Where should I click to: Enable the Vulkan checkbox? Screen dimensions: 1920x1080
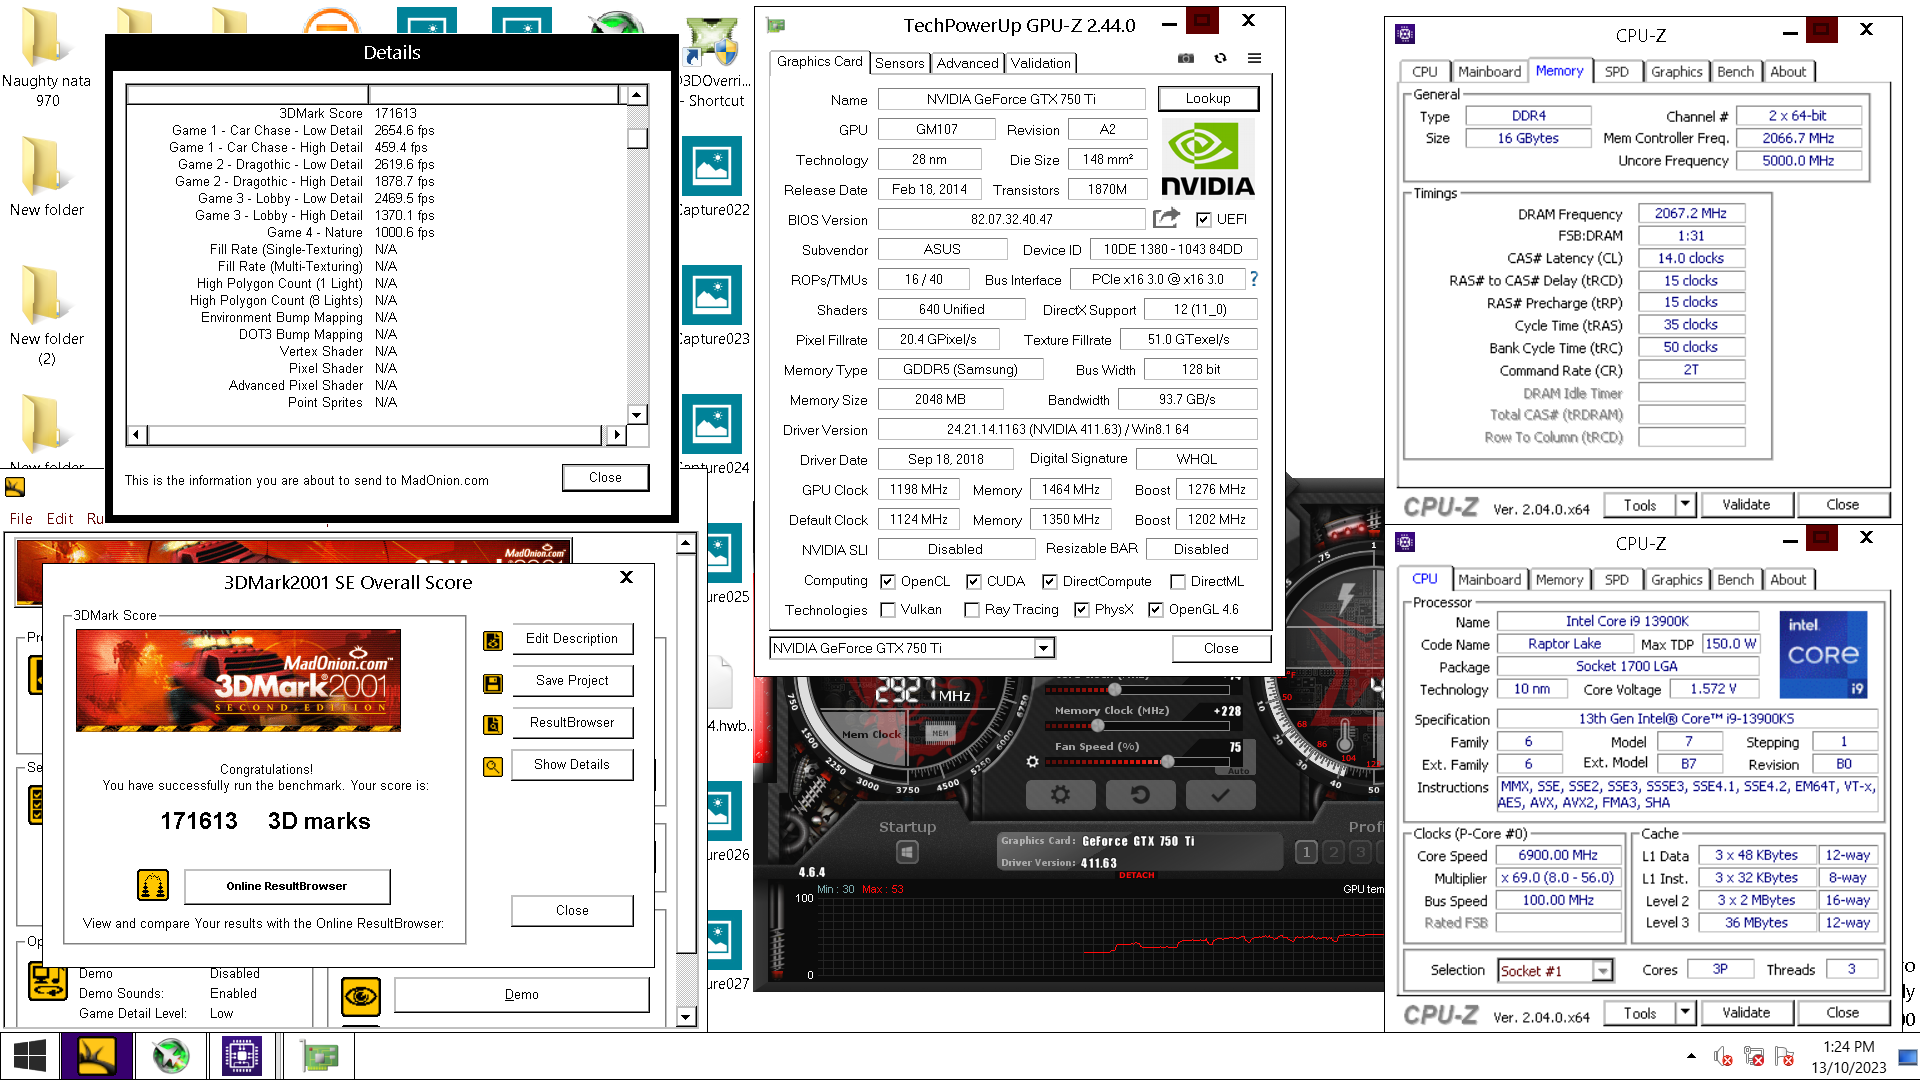[x=888, y=610]
